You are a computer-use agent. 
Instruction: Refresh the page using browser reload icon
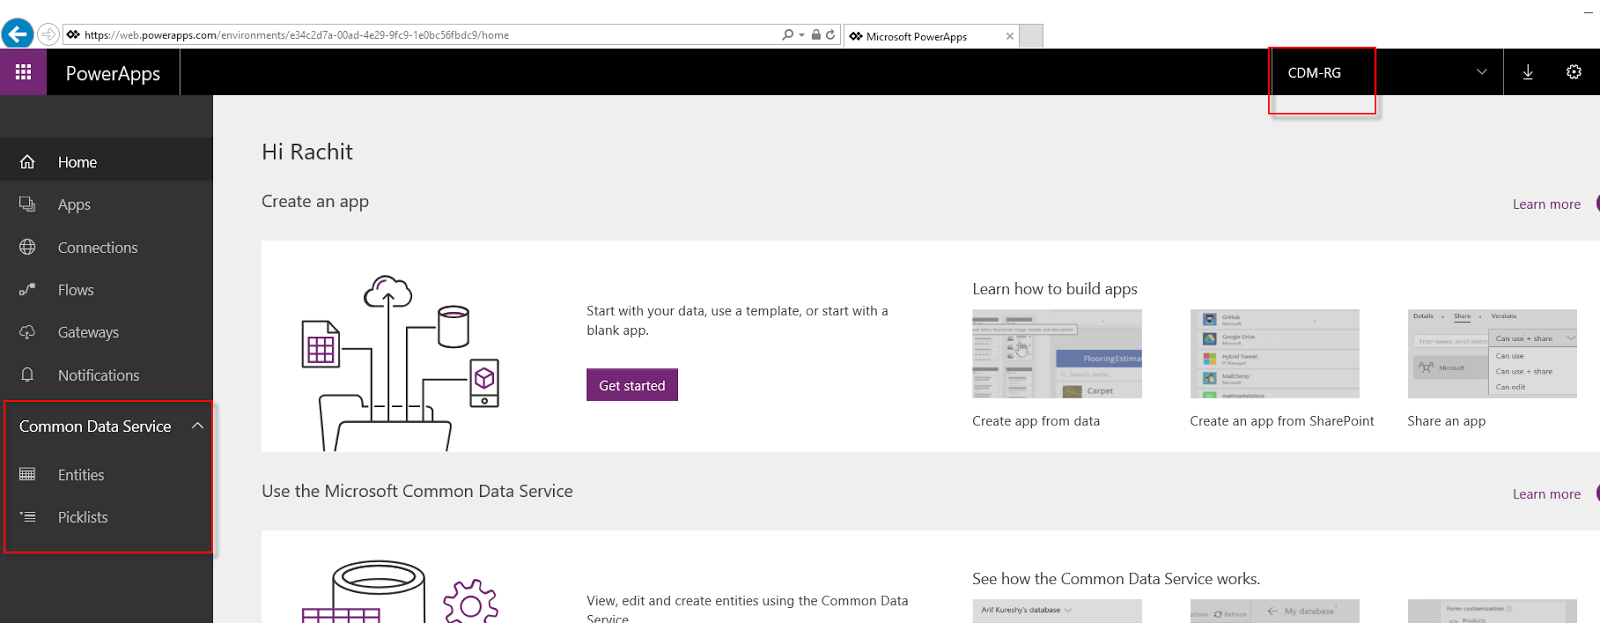click(830, 35)
